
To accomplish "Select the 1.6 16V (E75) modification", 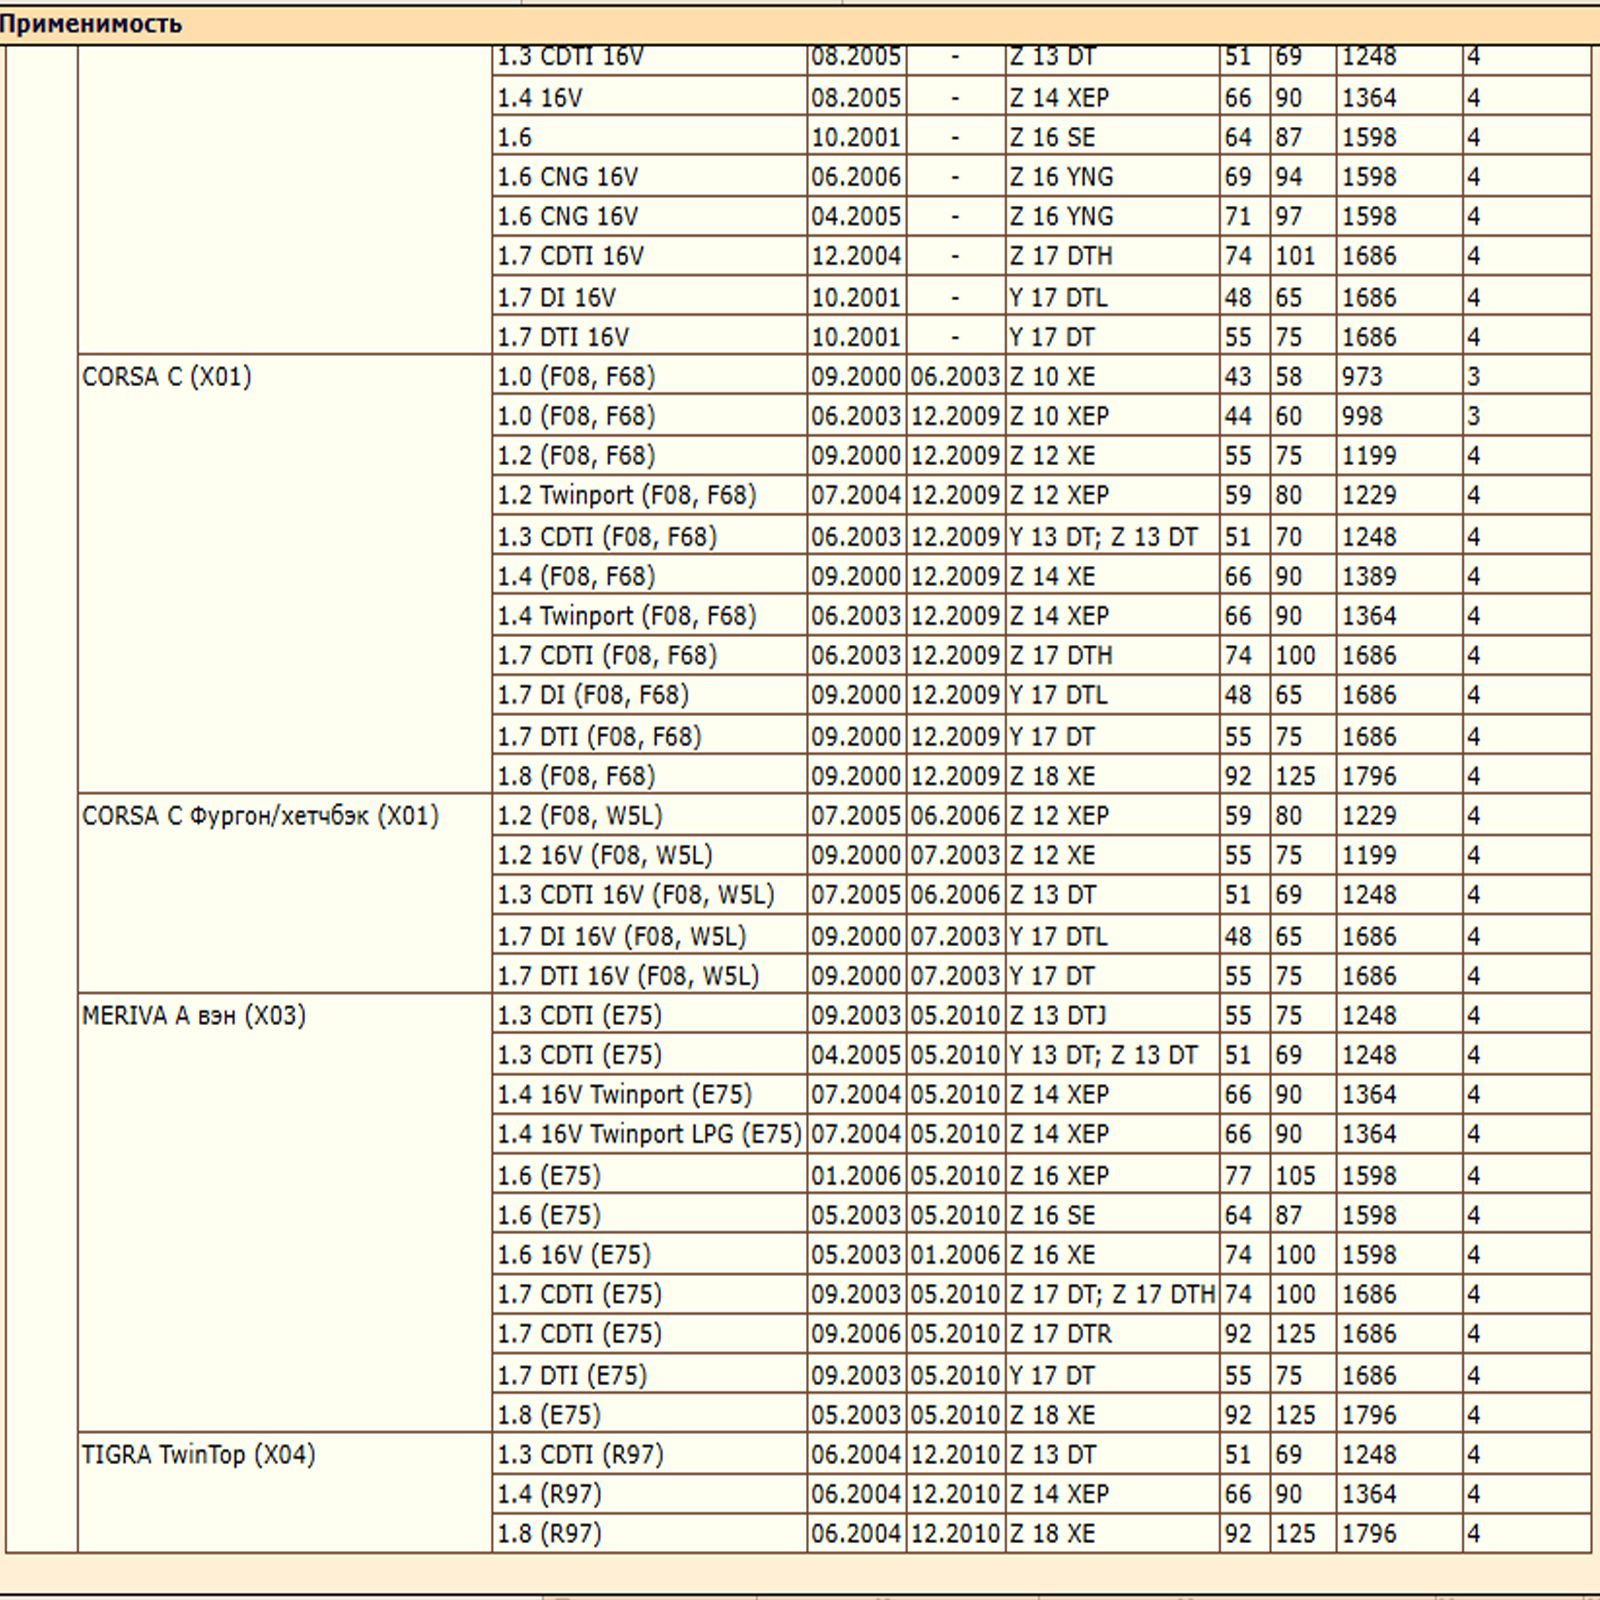I will pos(574,1255).
